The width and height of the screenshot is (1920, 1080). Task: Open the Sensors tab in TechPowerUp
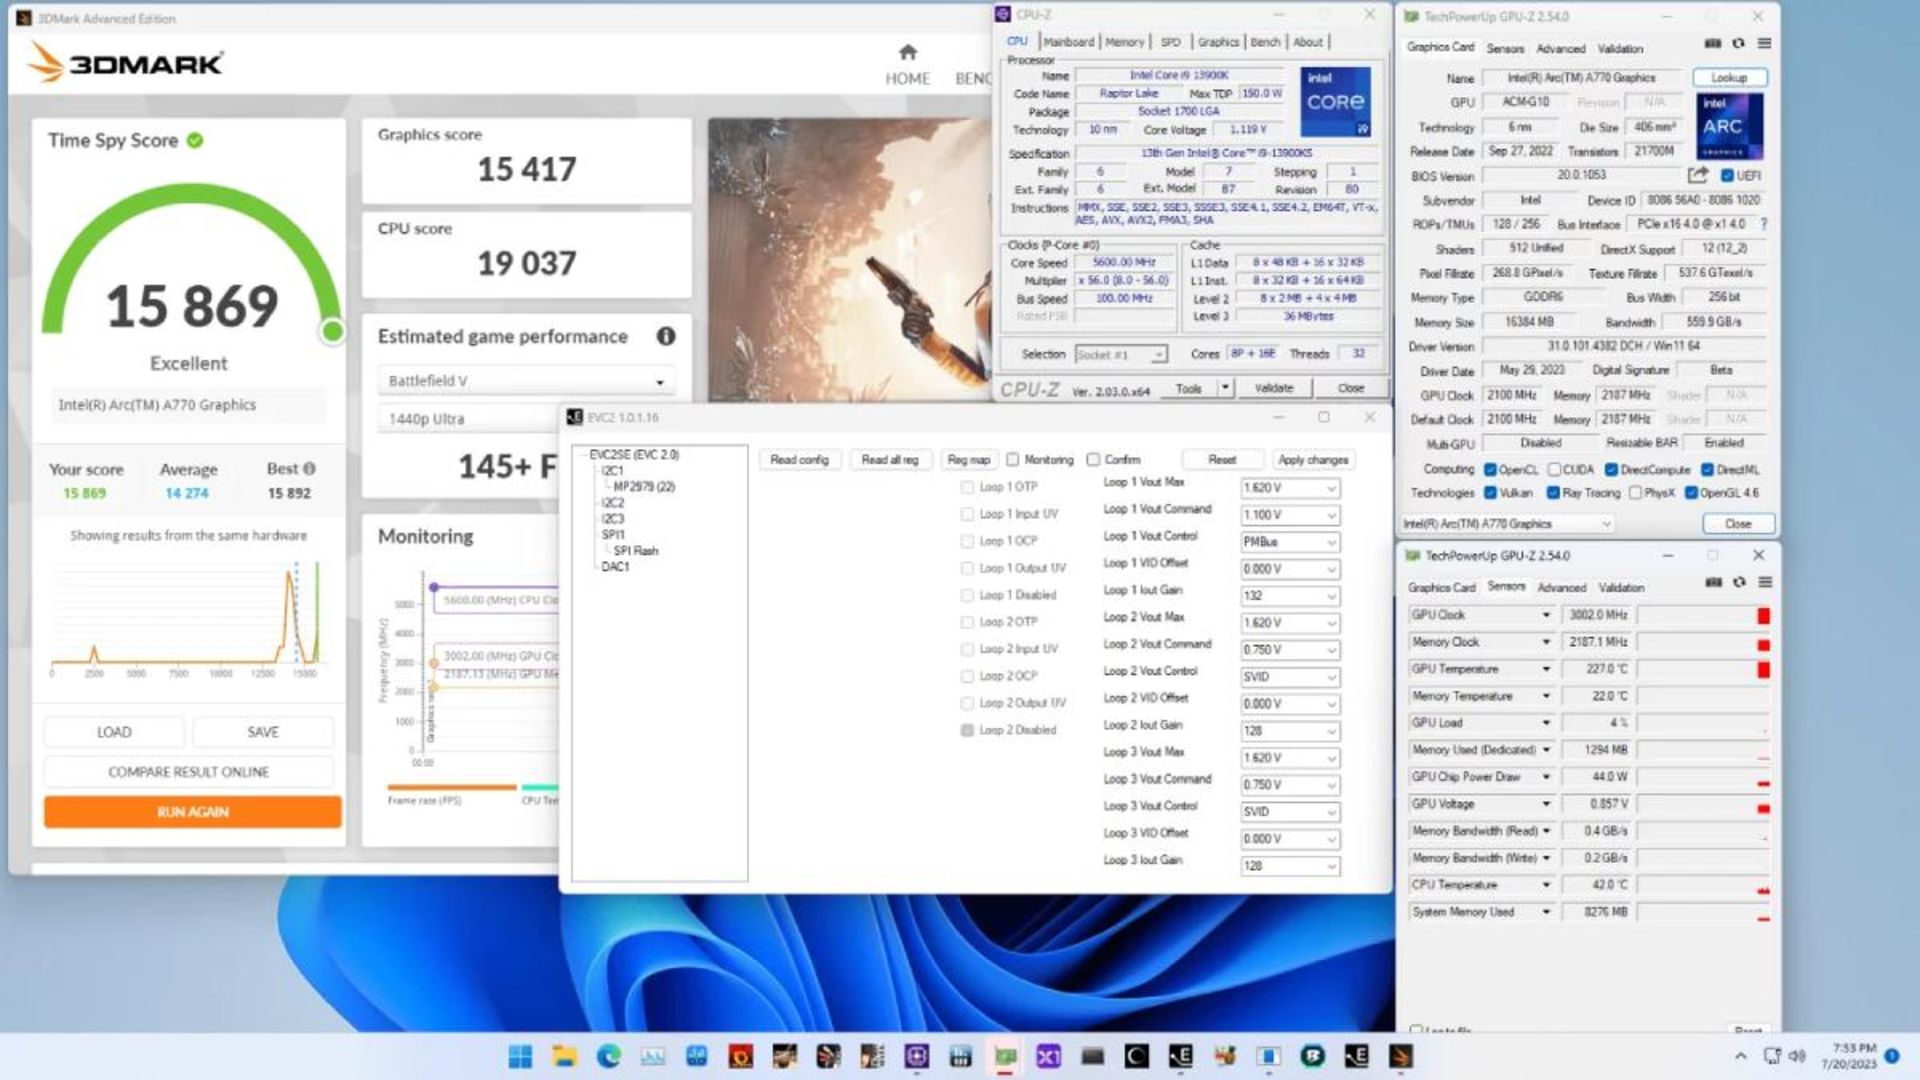pos(1503,49)
